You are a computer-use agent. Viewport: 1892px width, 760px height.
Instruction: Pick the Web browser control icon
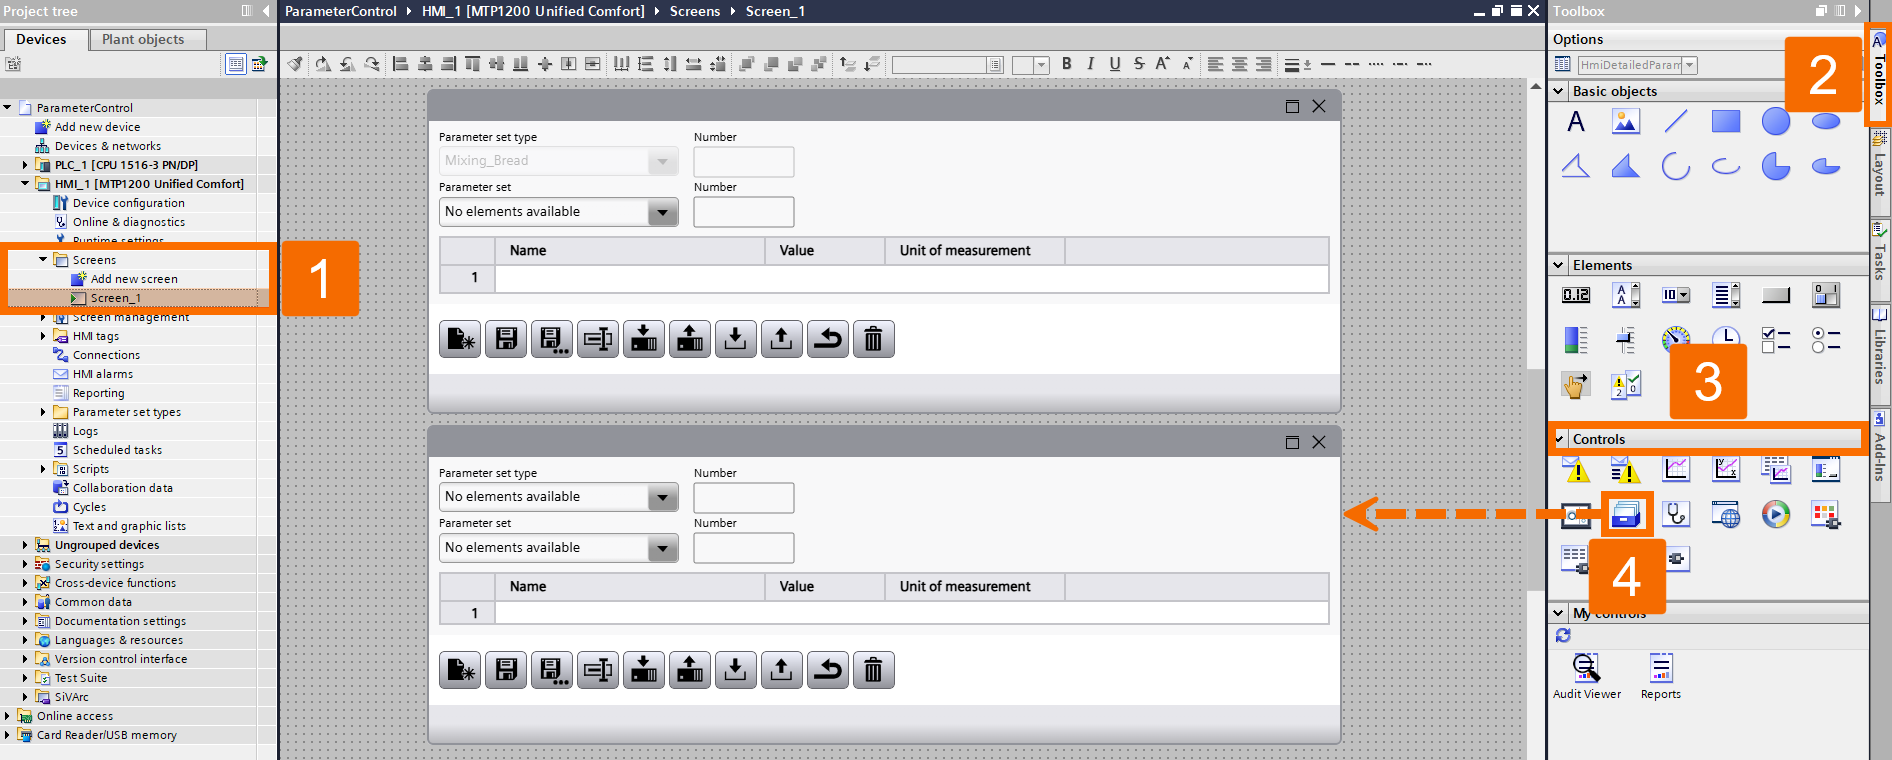click(1726, 515)
